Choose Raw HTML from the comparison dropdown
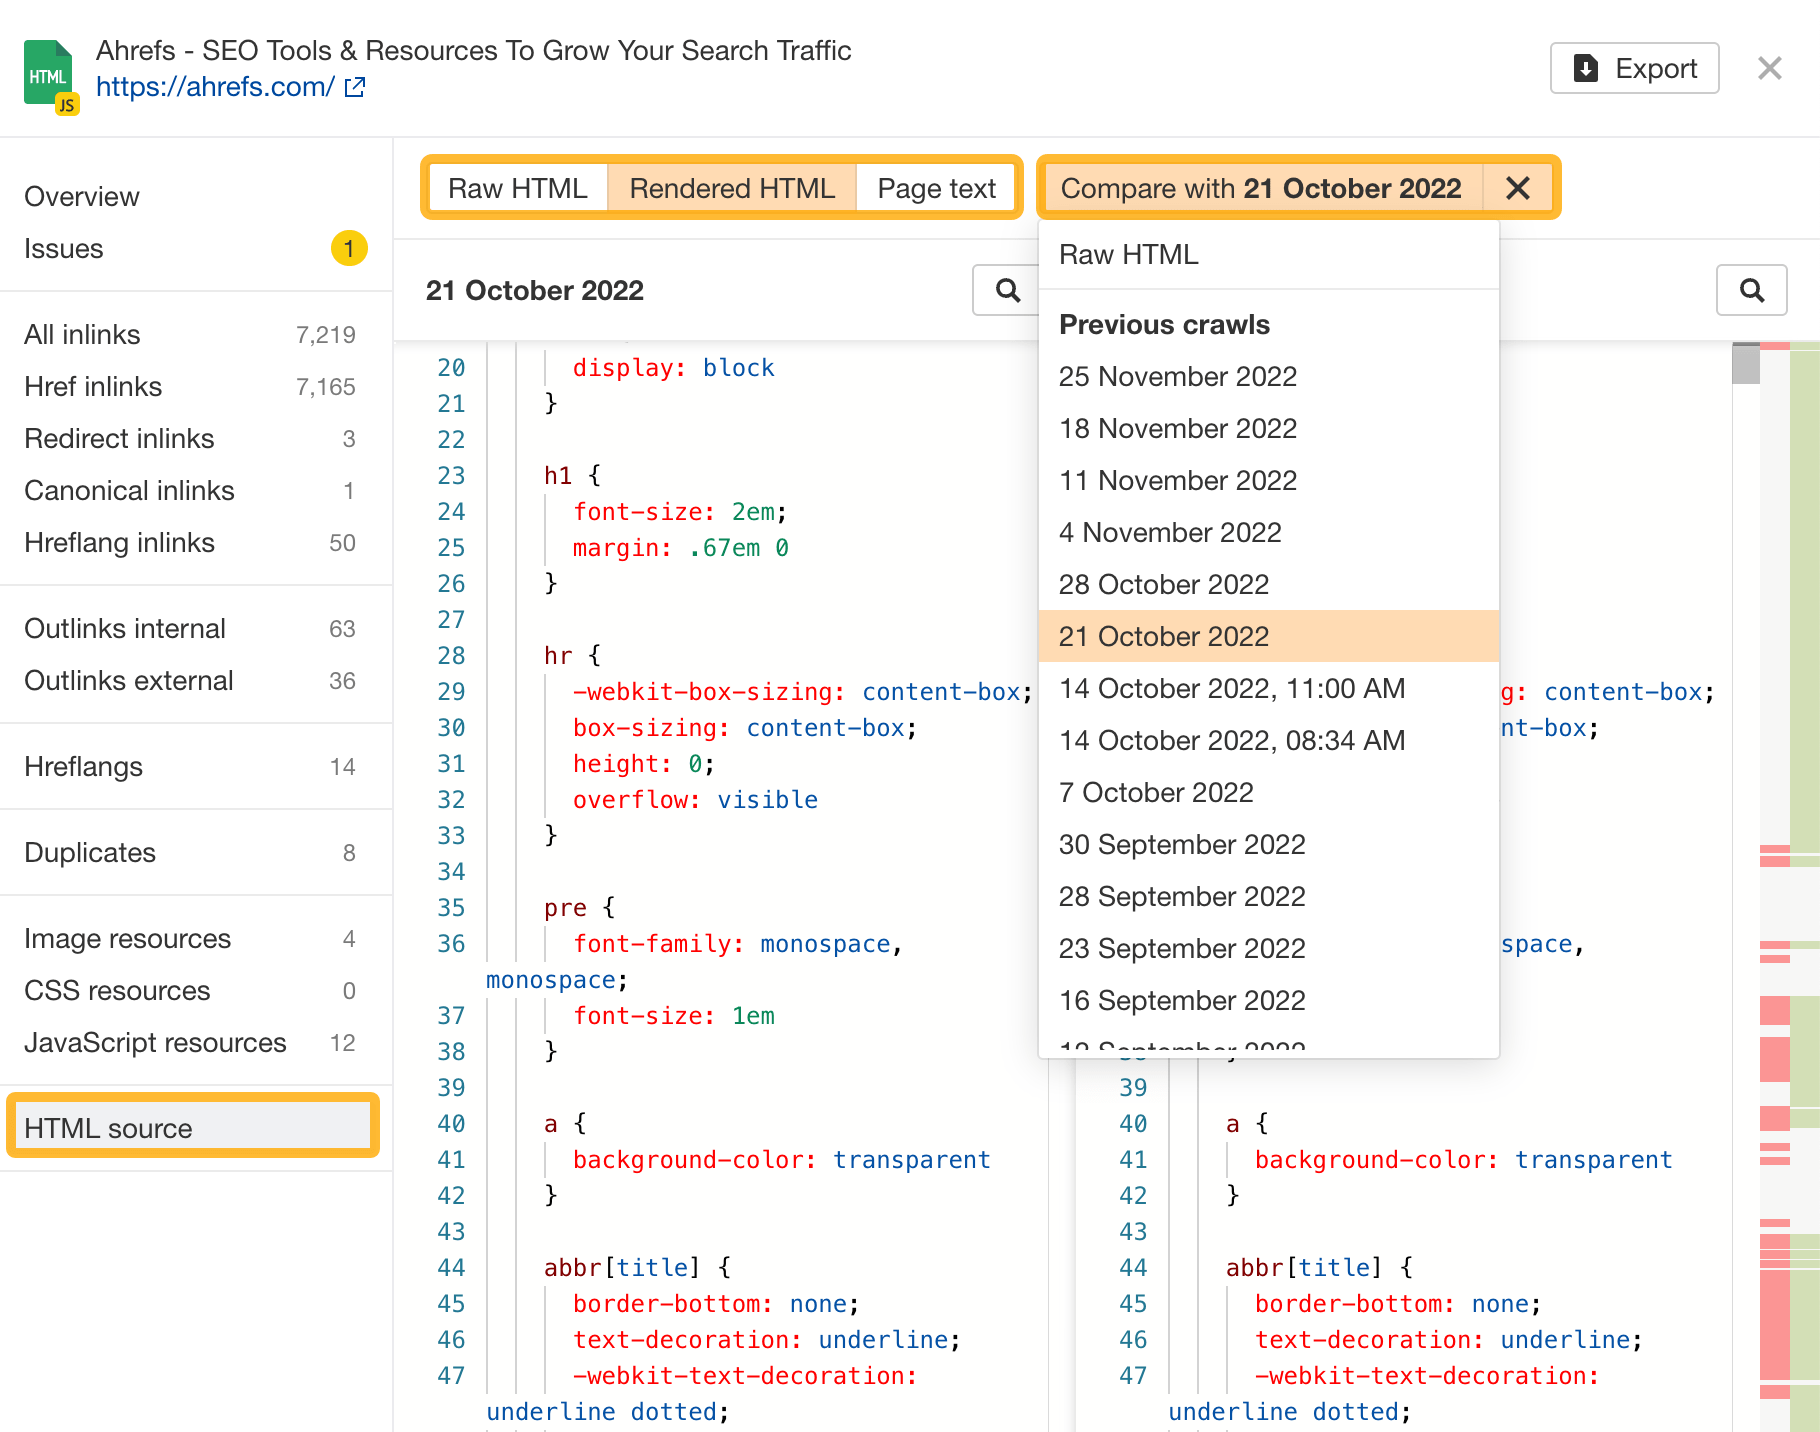 click(x=1128, y=255)
